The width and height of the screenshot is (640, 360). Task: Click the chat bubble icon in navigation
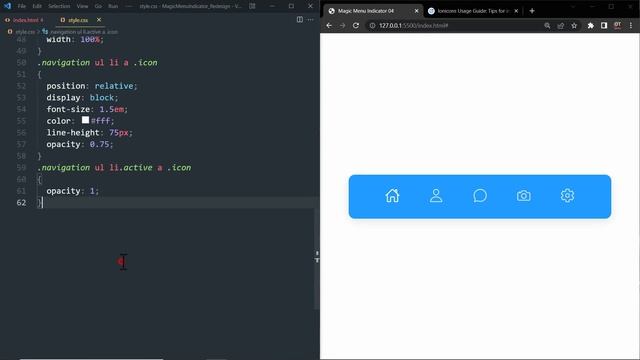(480, 196)
